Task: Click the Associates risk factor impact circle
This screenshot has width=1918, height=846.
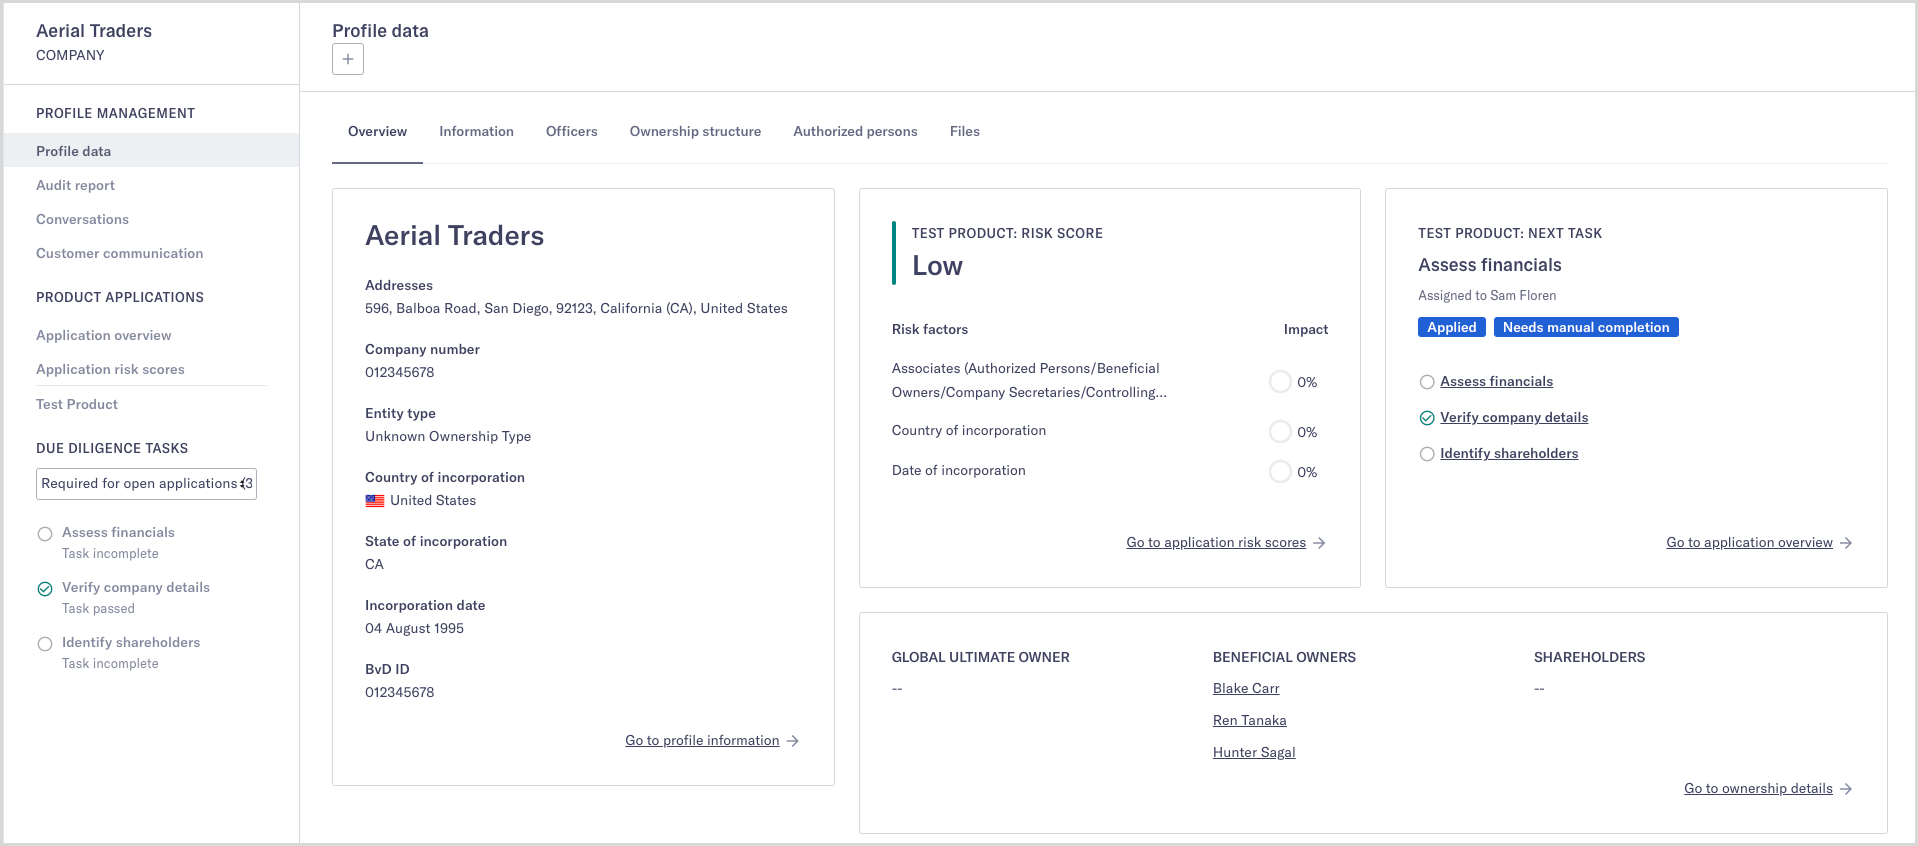Action: pyautogui.click(x=1280, y=382)
